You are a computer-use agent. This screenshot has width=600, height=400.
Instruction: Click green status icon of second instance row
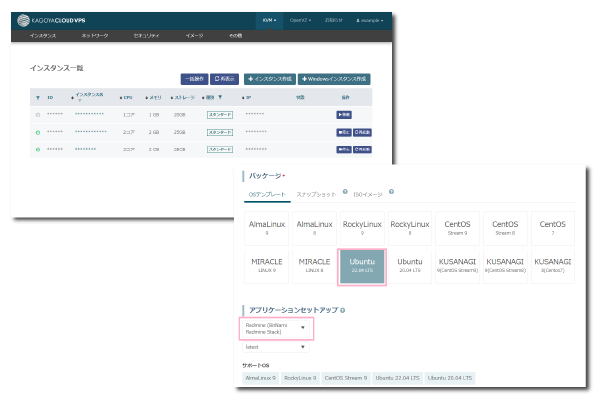click(38, 131)
